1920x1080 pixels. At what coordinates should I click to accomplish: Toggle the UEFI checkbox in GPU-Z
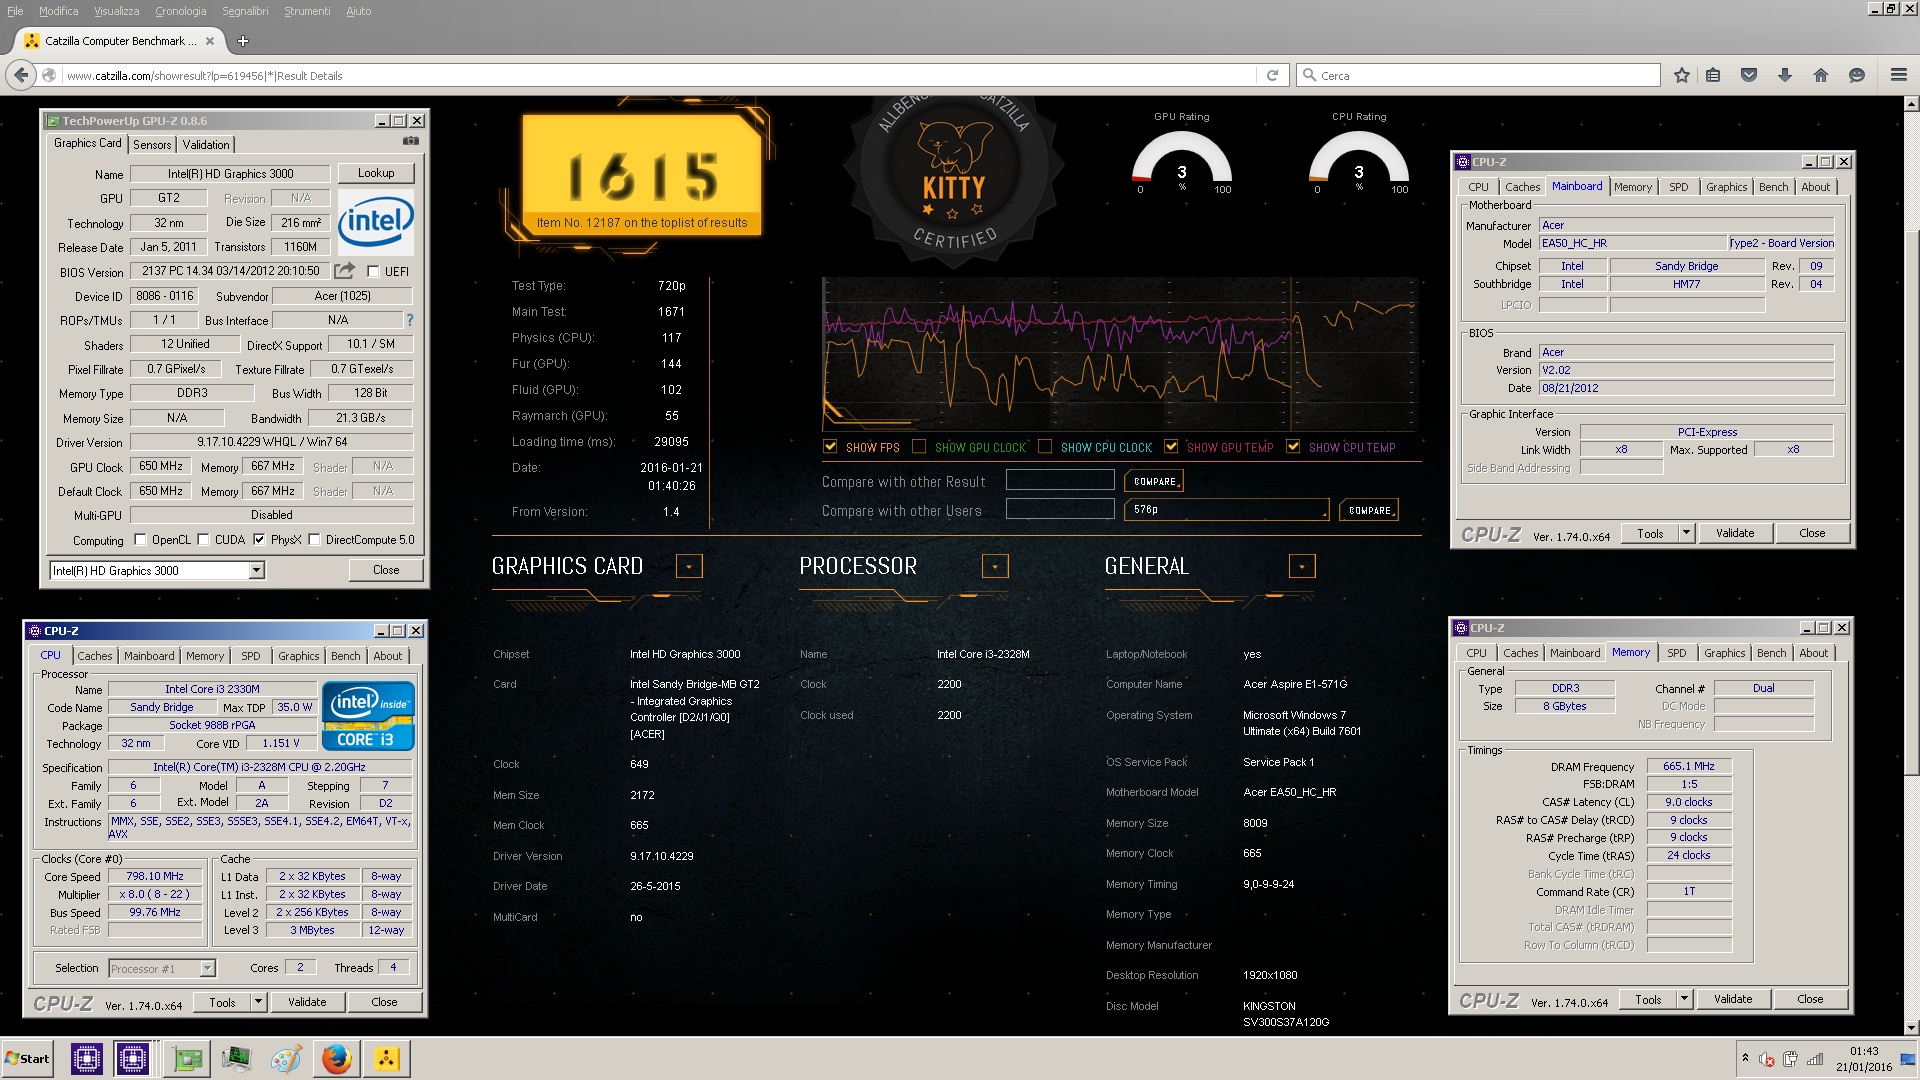tap(373, 271)
